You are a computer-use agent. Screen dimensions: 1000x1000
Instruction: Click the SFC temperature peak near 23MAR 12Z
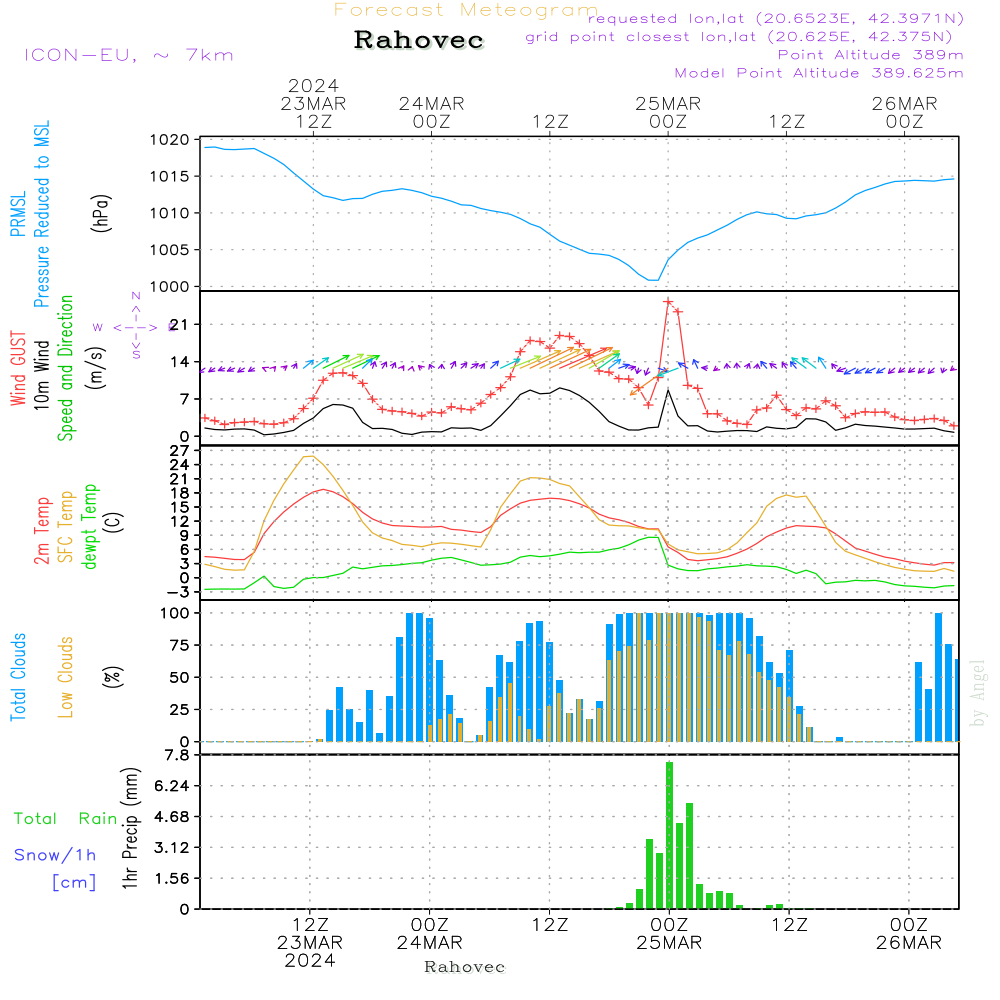(x=308, y=456)
